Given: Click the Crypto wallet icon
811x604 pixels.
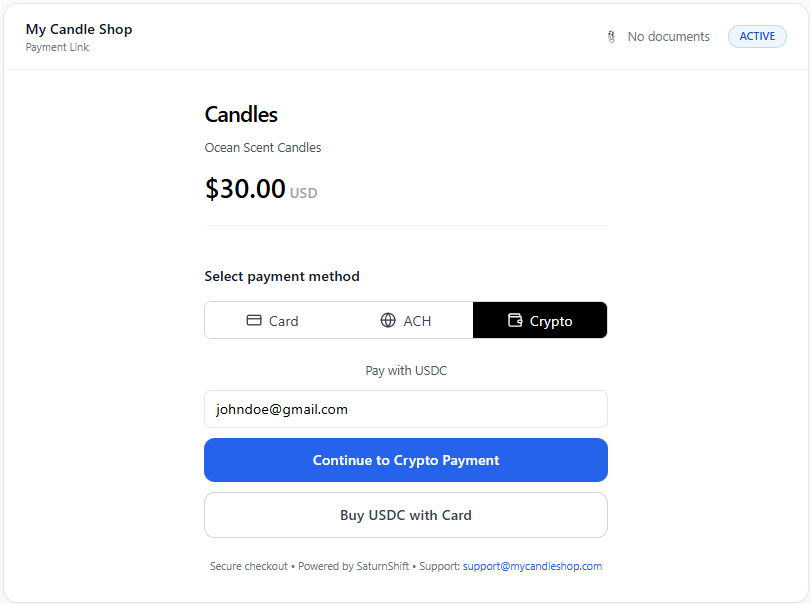Looking at the screenshot, I should coord(515,321).
